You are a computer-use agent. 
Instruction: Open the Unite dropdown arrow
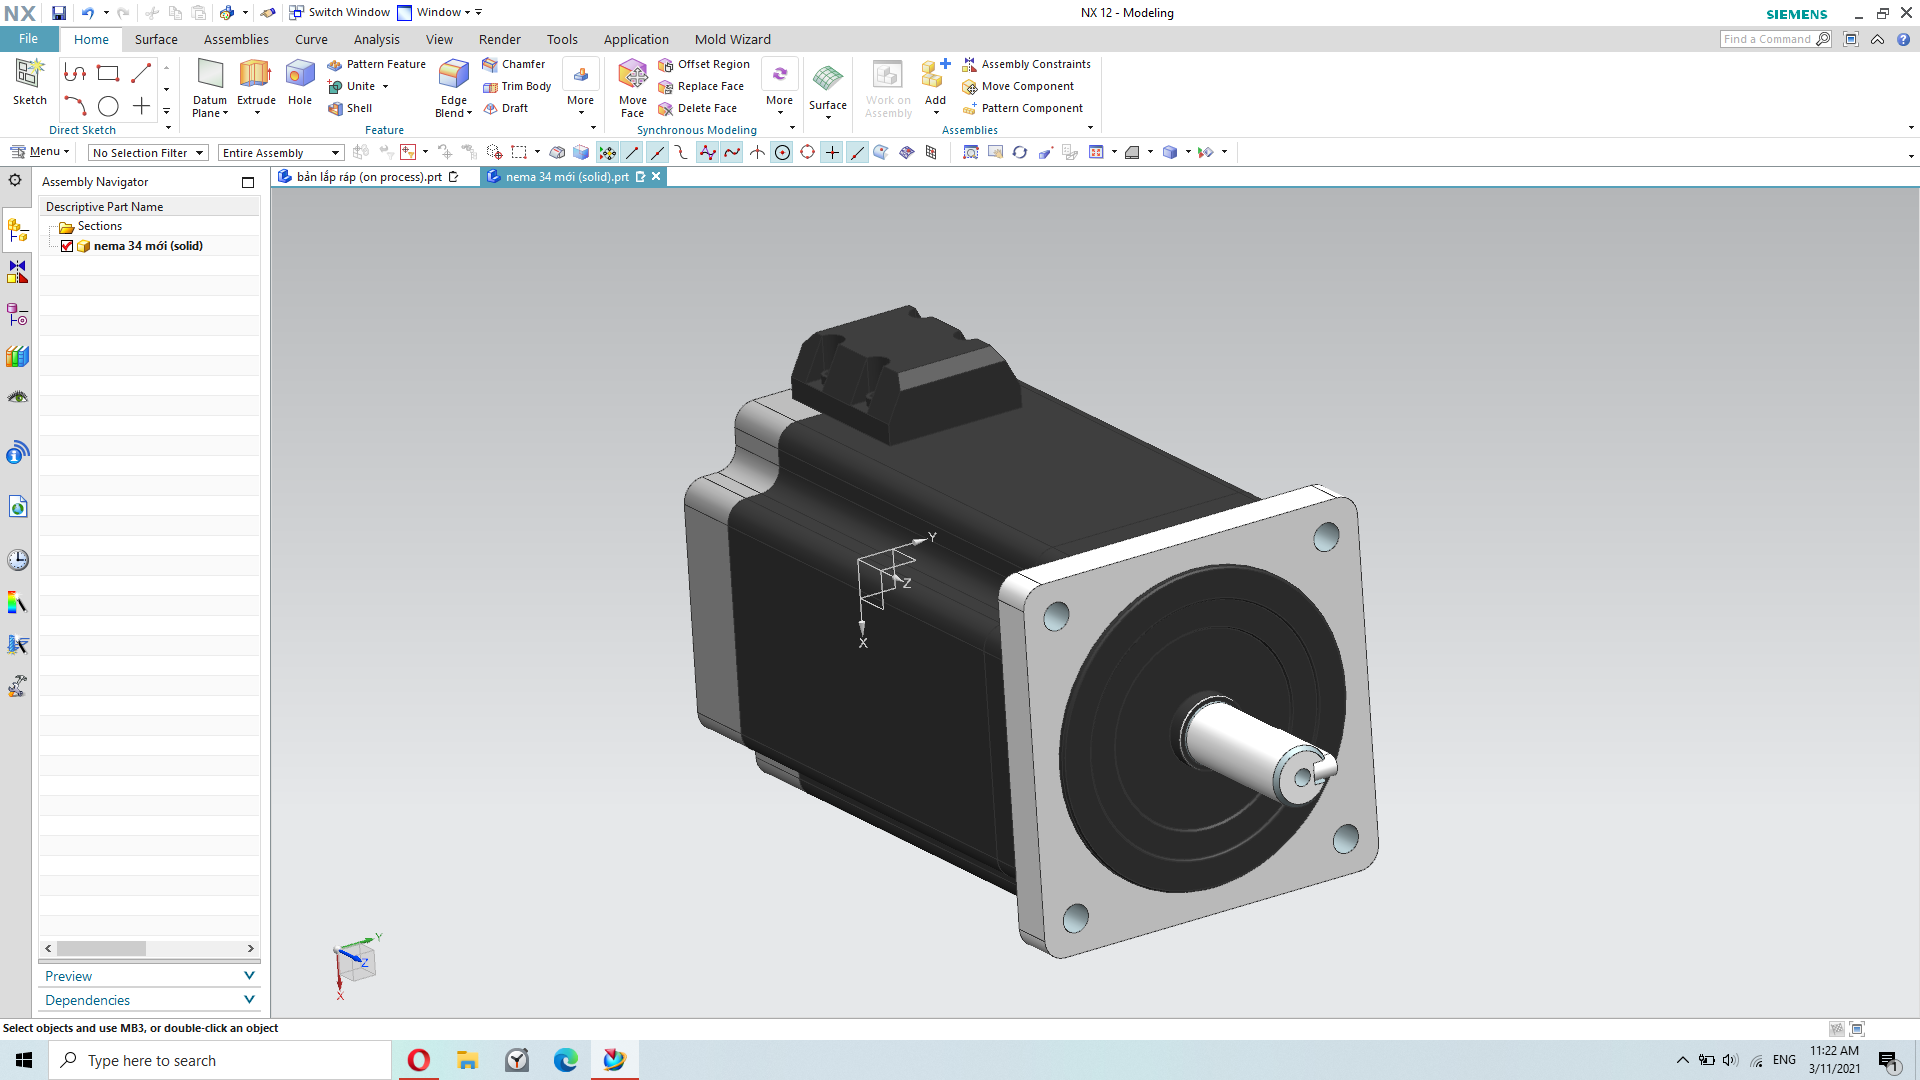pos(385,87)
